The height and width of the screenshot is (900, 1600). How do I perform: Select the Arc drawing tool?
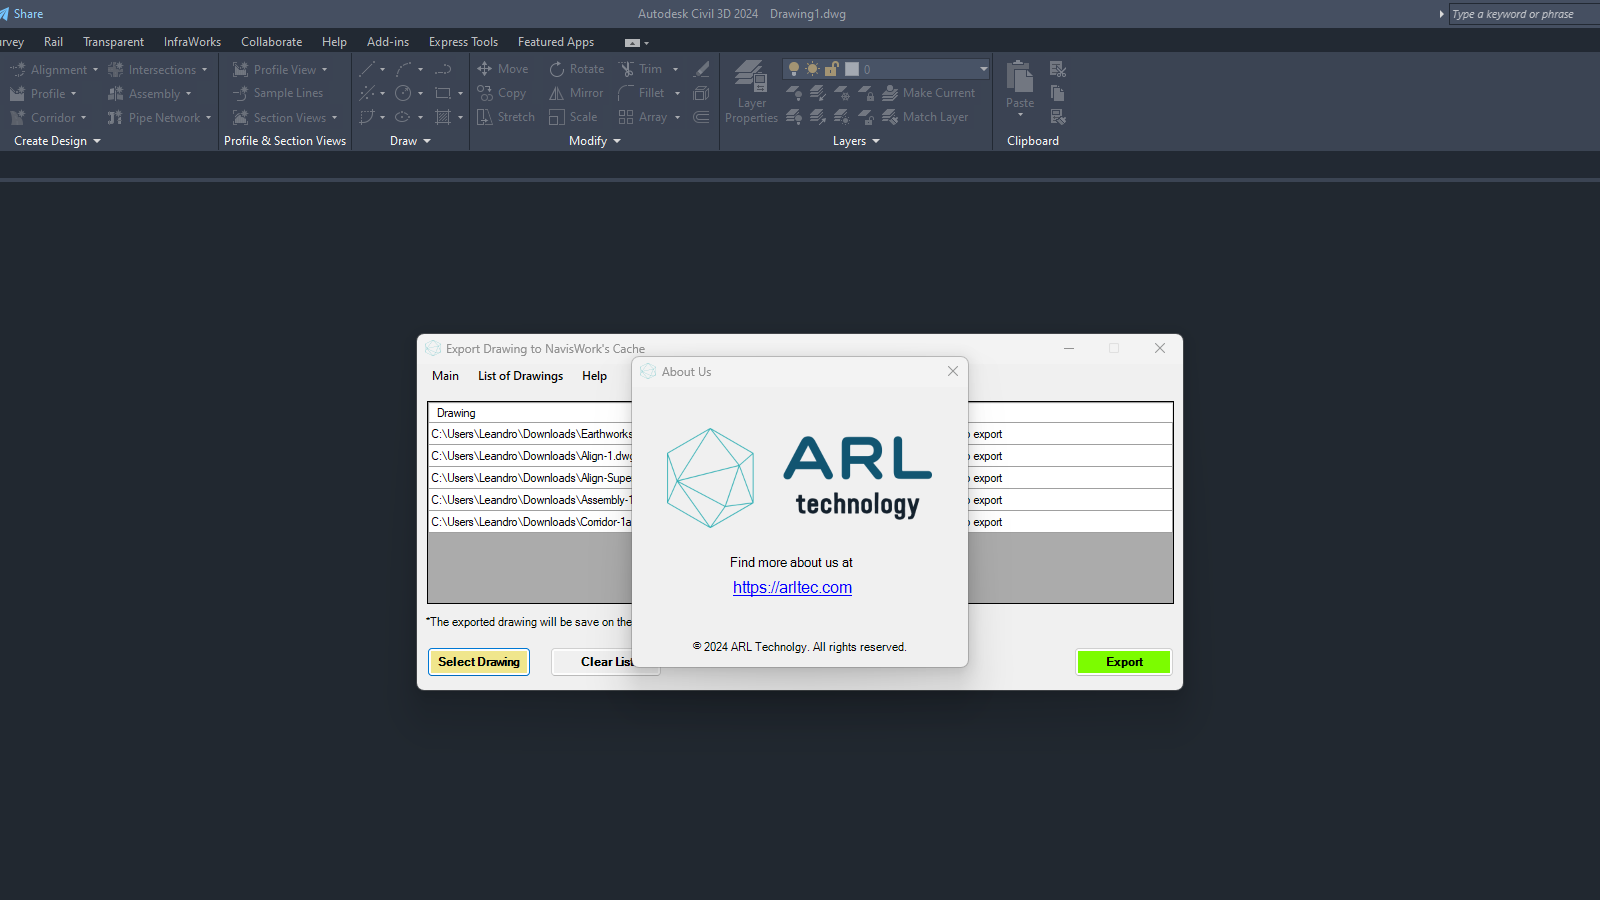(403, 69)
